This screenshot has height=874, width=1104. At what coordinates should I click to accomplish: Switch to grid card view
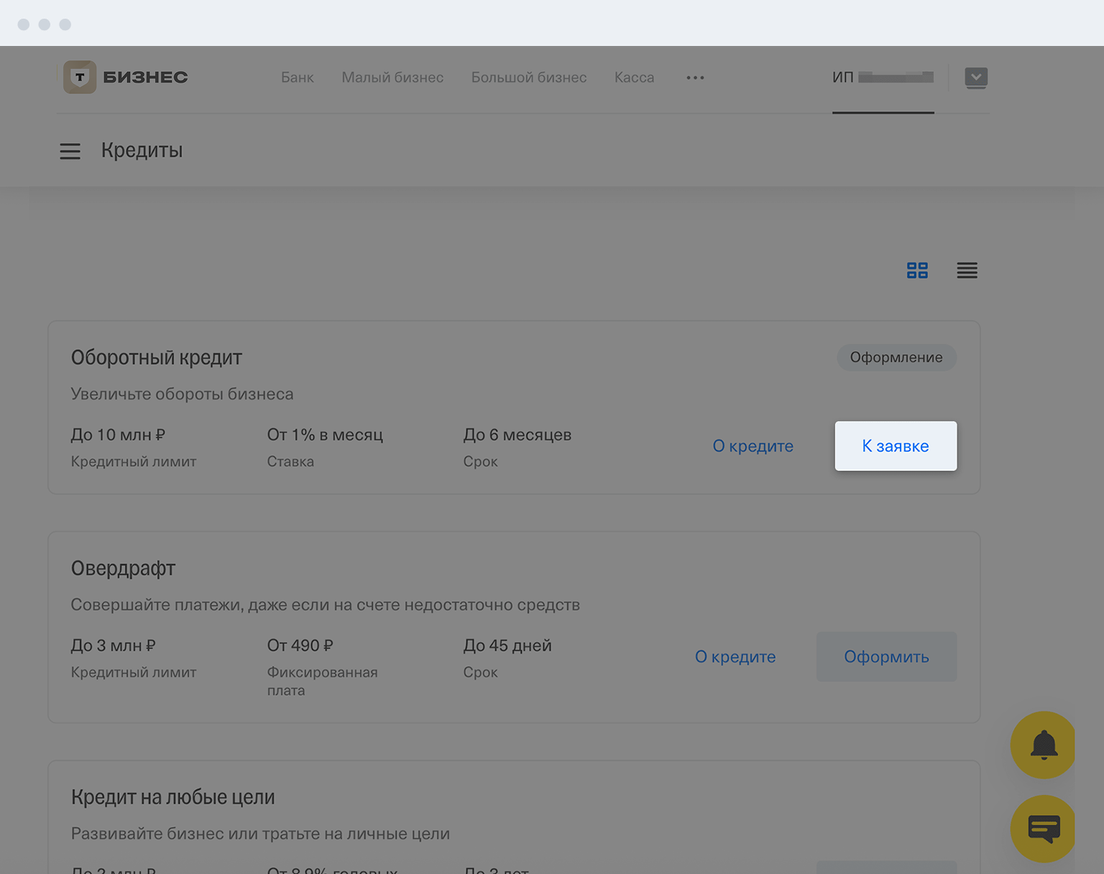click(917, 270)
